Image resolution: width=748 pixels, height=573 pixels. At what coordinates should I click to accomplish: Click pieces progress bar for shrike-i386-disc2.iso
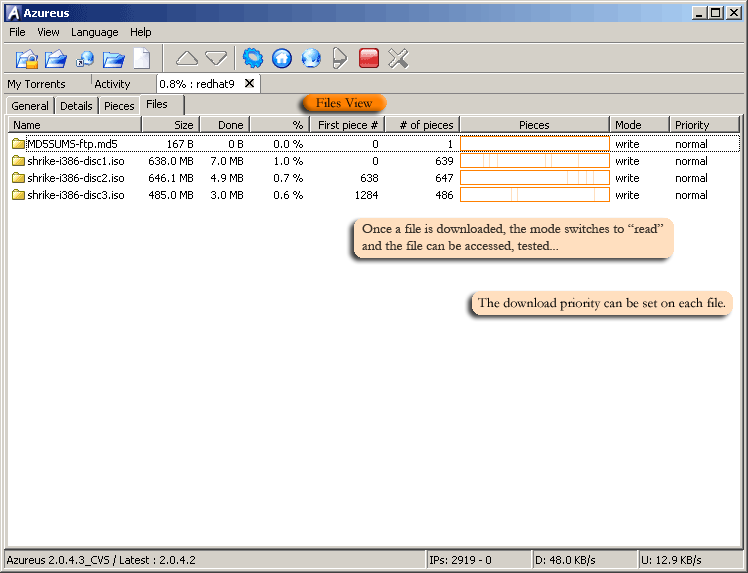pos(535,178)
